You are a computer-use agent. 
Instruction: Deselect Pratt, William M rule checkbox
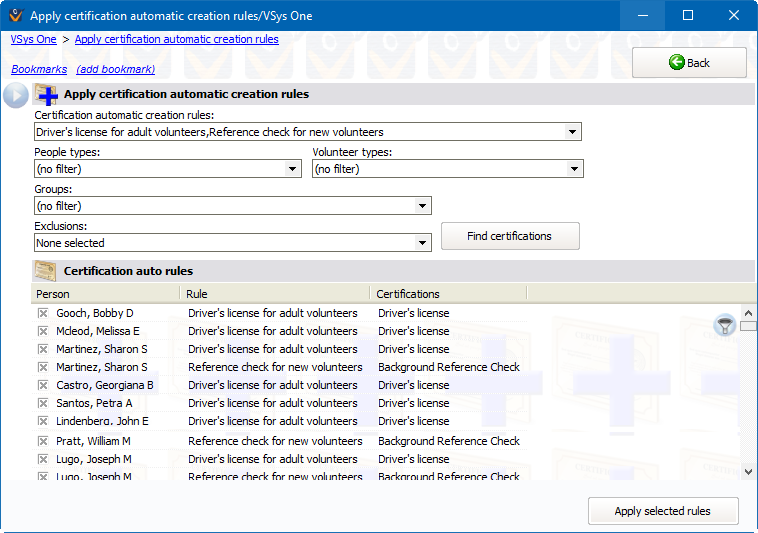43,441
